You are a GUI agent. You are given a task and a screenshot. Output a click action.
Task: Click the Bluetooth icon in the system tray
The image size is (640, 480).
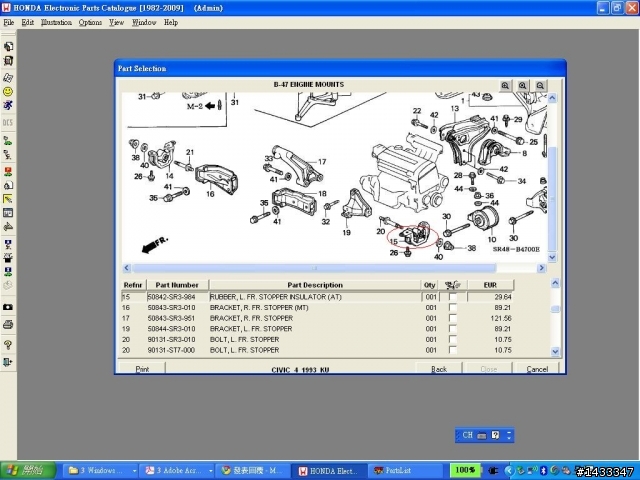[x=543, y=470]
